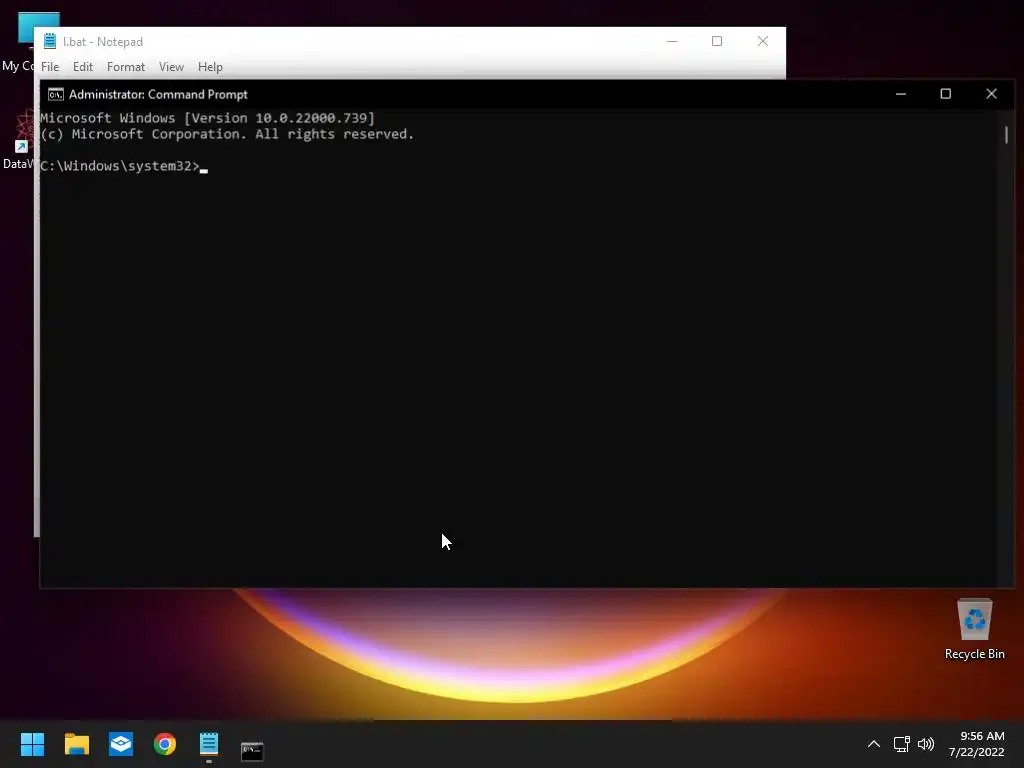Open the Notepad File menu
1024x768 pixels.
point(50,67)
